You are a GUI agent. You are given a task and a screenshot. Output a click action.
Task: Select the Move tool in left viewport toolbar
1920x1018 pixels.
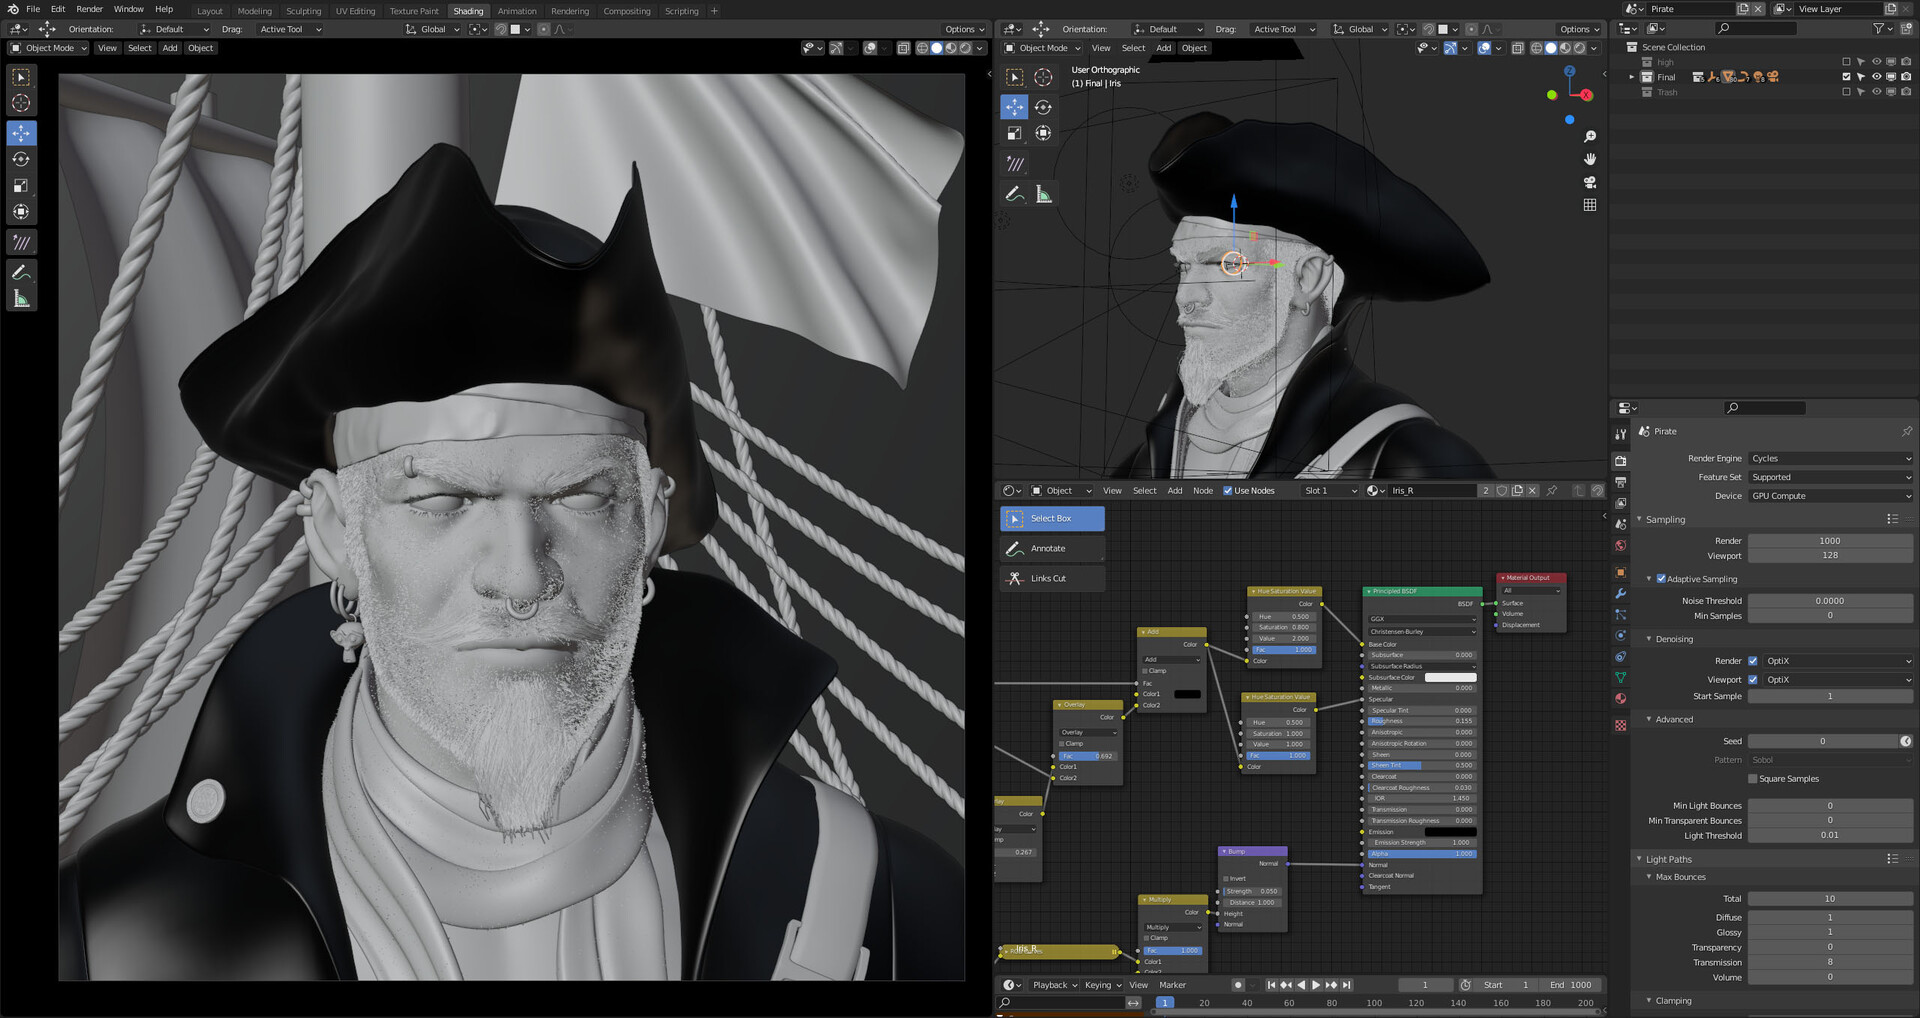[21, 133]
